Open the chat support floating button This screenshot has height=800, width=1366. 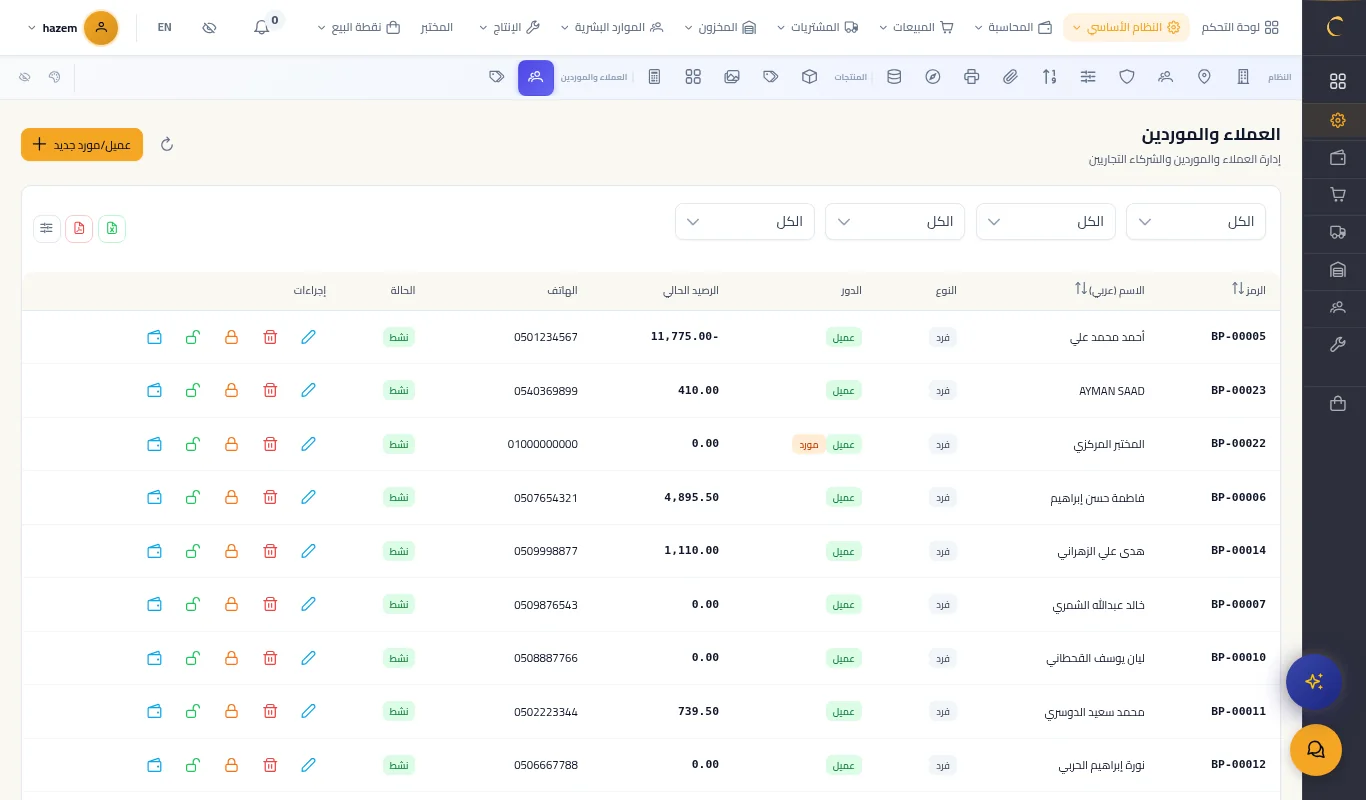click(1316, 750)
